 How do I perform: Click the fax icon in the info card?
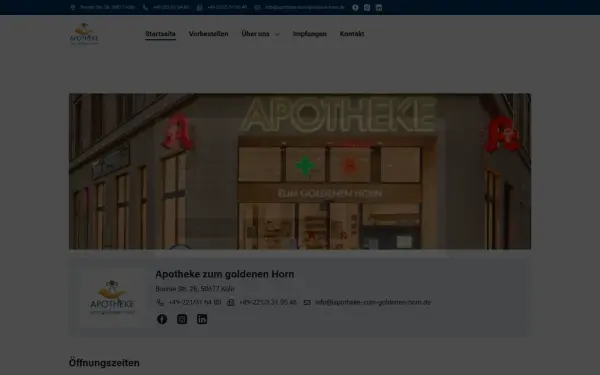point(231,302)
